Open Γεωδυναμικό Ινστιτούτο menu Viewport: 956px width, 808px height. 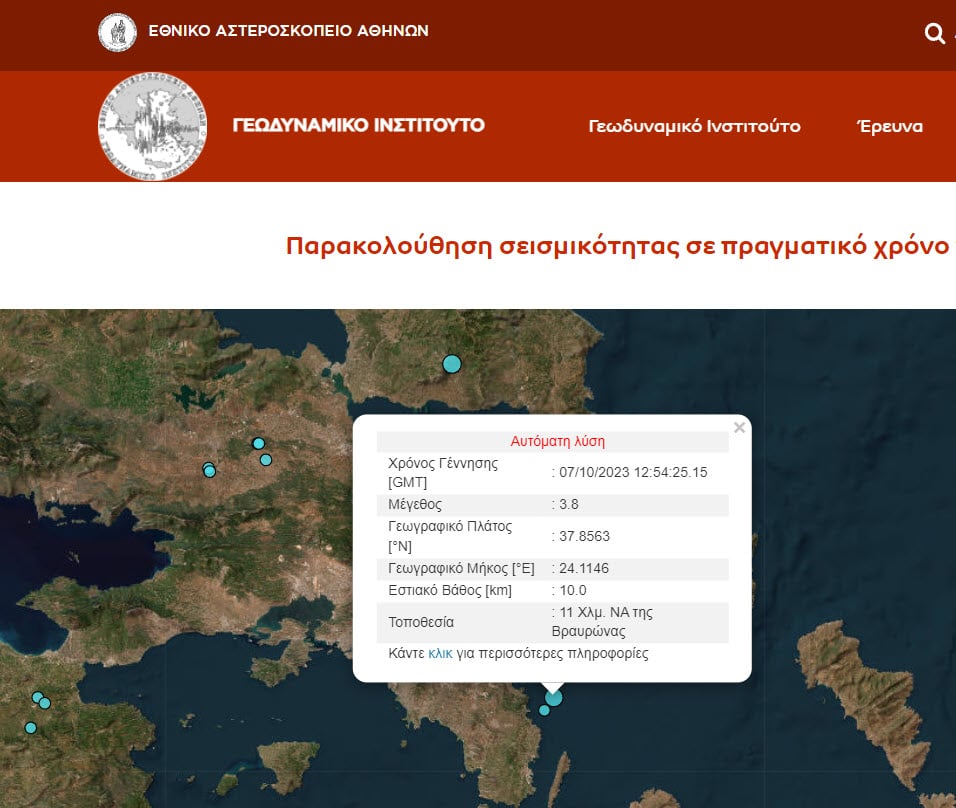click(694, 126)
